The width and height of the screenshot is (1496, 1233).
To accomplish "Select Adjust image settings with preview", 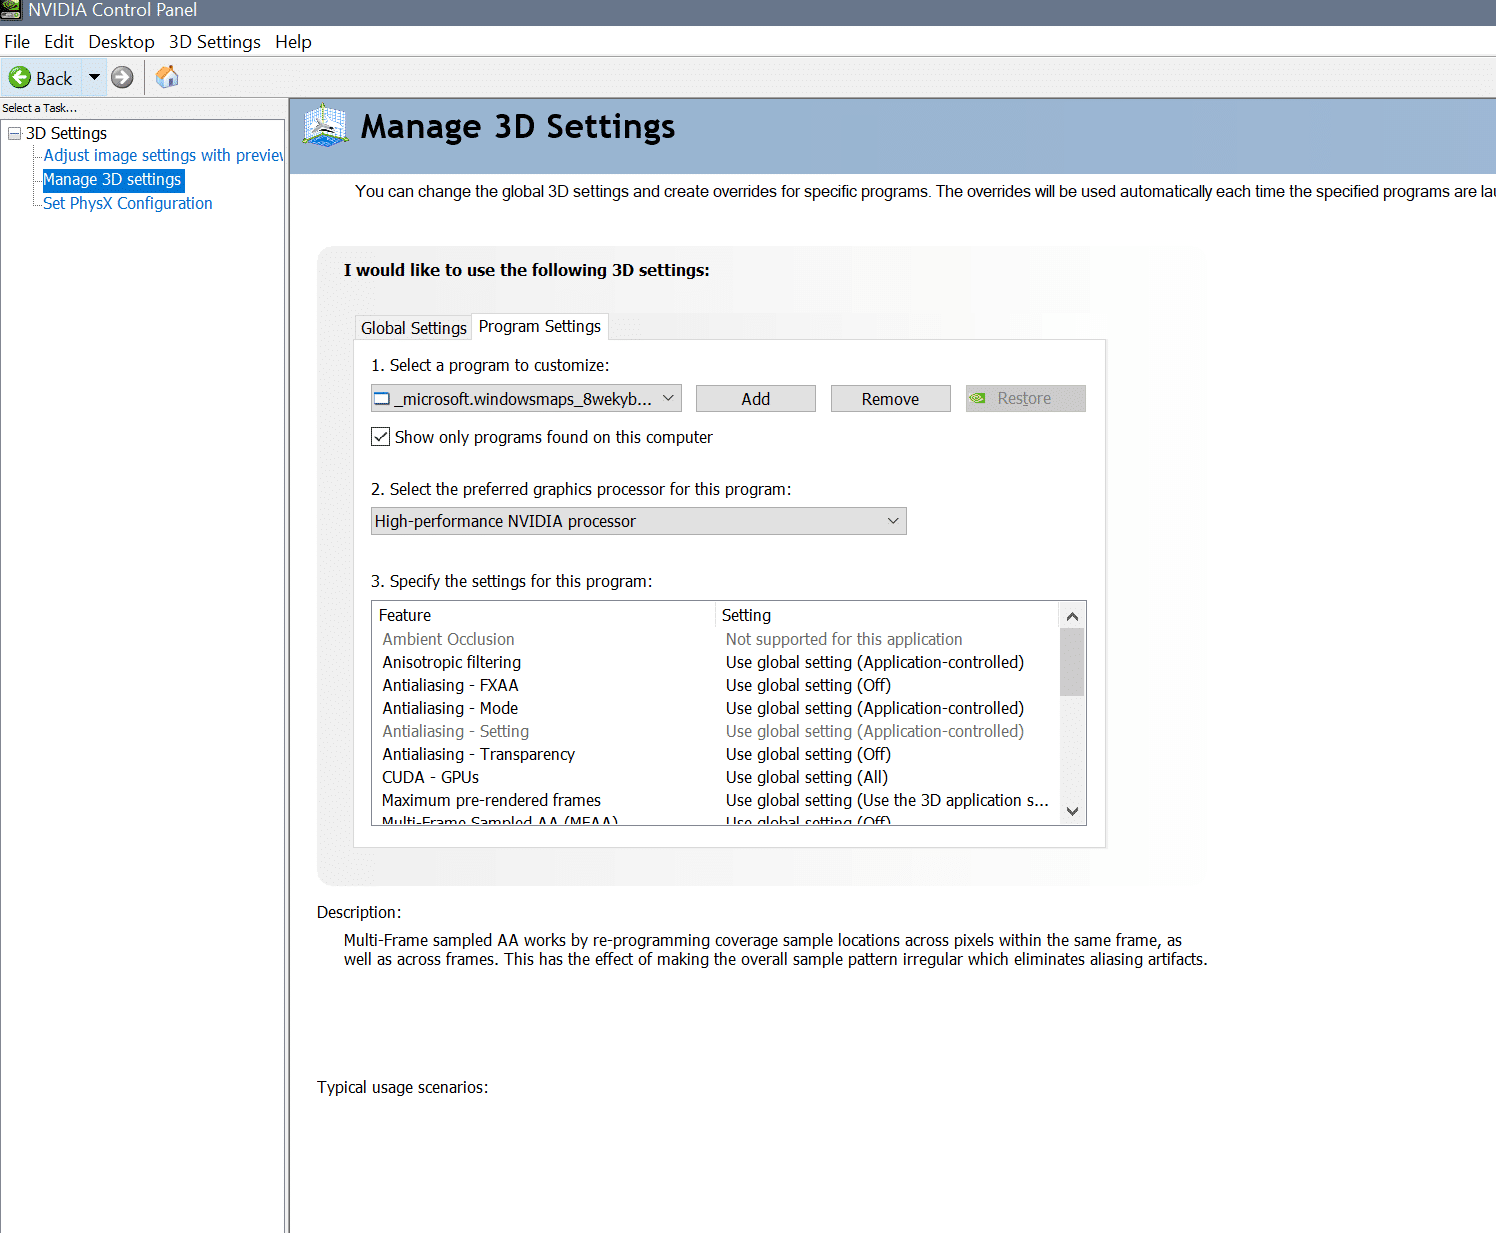I will click(x=163, y=155).
